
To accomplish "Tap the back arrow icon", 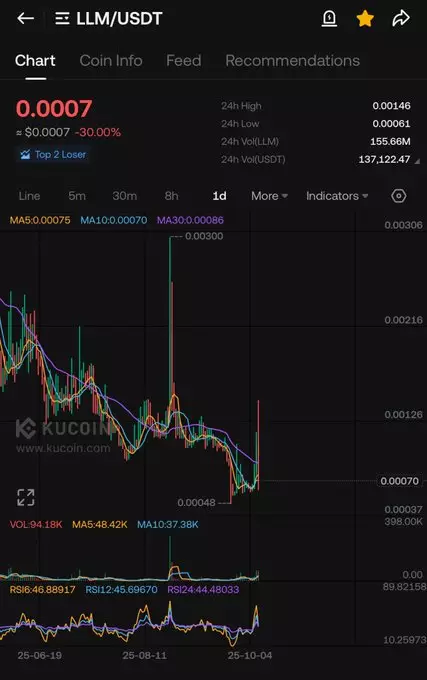I will point(26,18).
